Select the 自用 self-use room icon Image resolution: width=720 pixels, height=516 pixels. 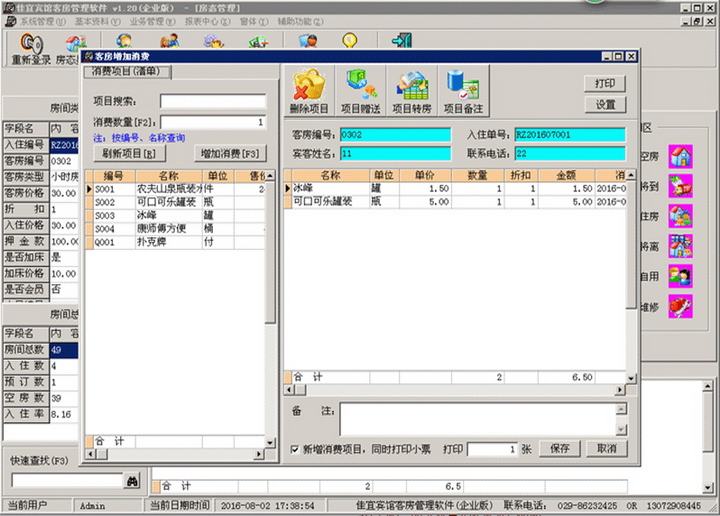pos(680,276)
